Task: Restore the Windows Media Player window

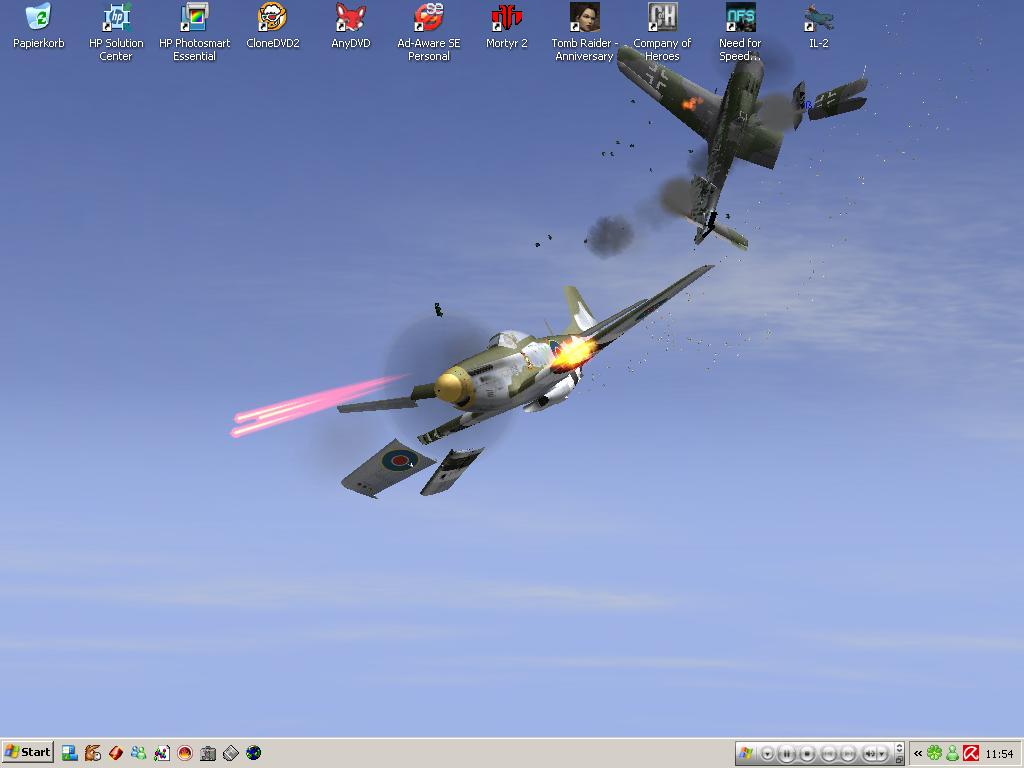Action: coord(899,760)
